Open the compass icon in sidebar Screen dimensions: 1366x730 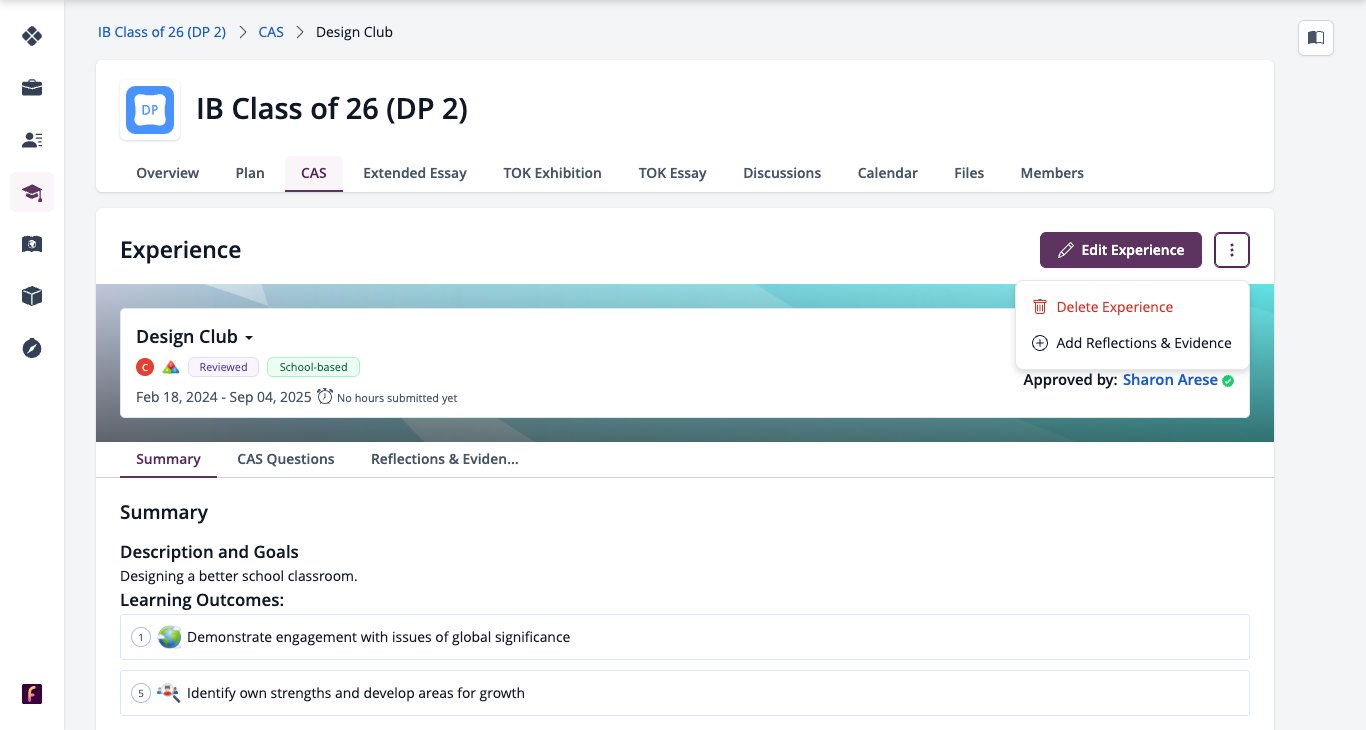[32, 348]
